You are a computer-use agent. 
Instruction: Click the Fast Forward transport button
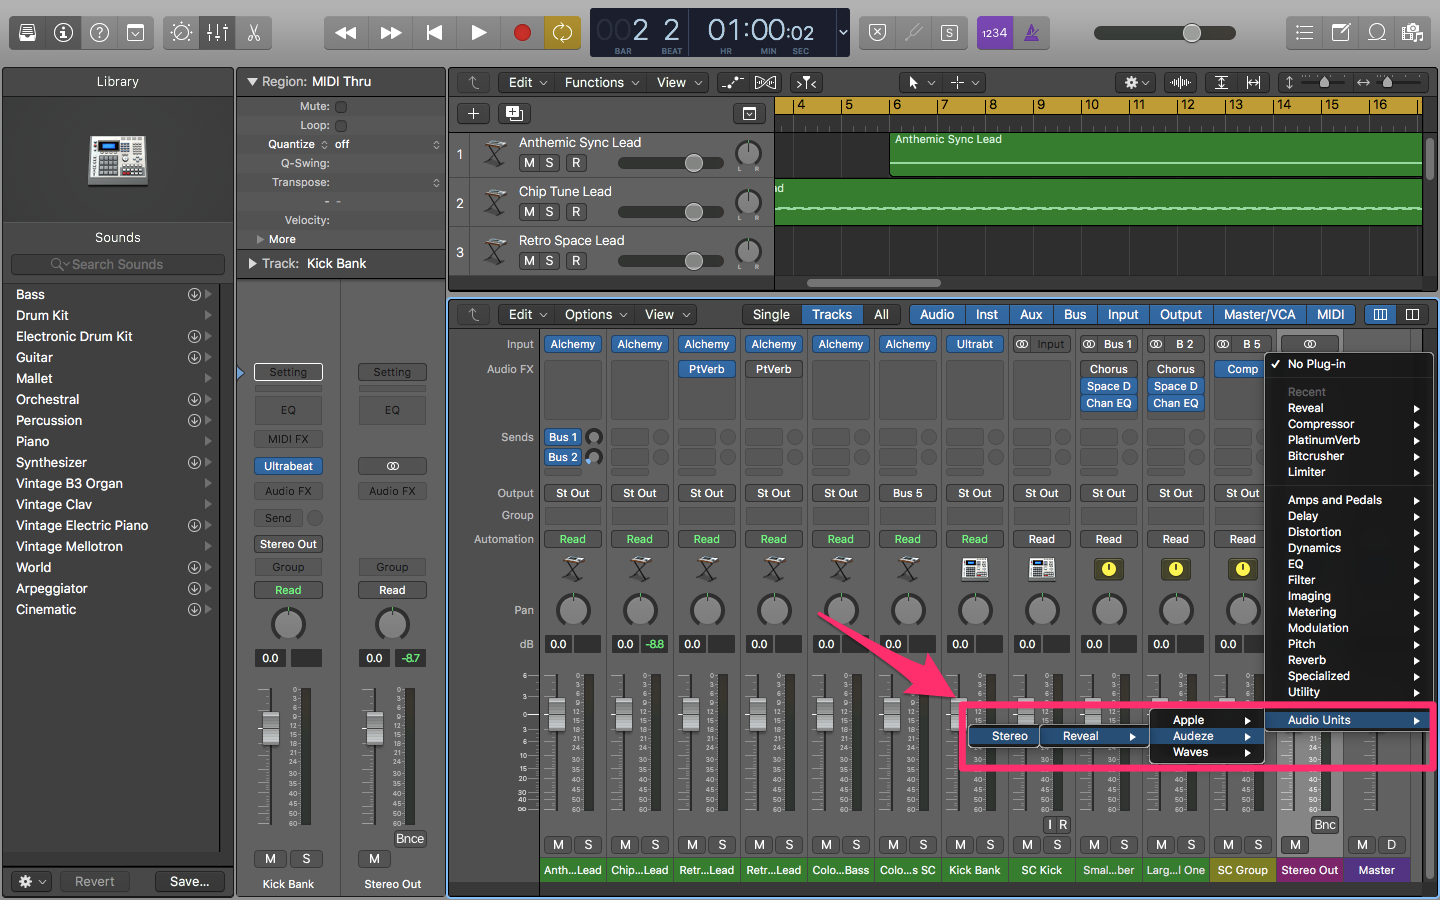click(390, 33)
